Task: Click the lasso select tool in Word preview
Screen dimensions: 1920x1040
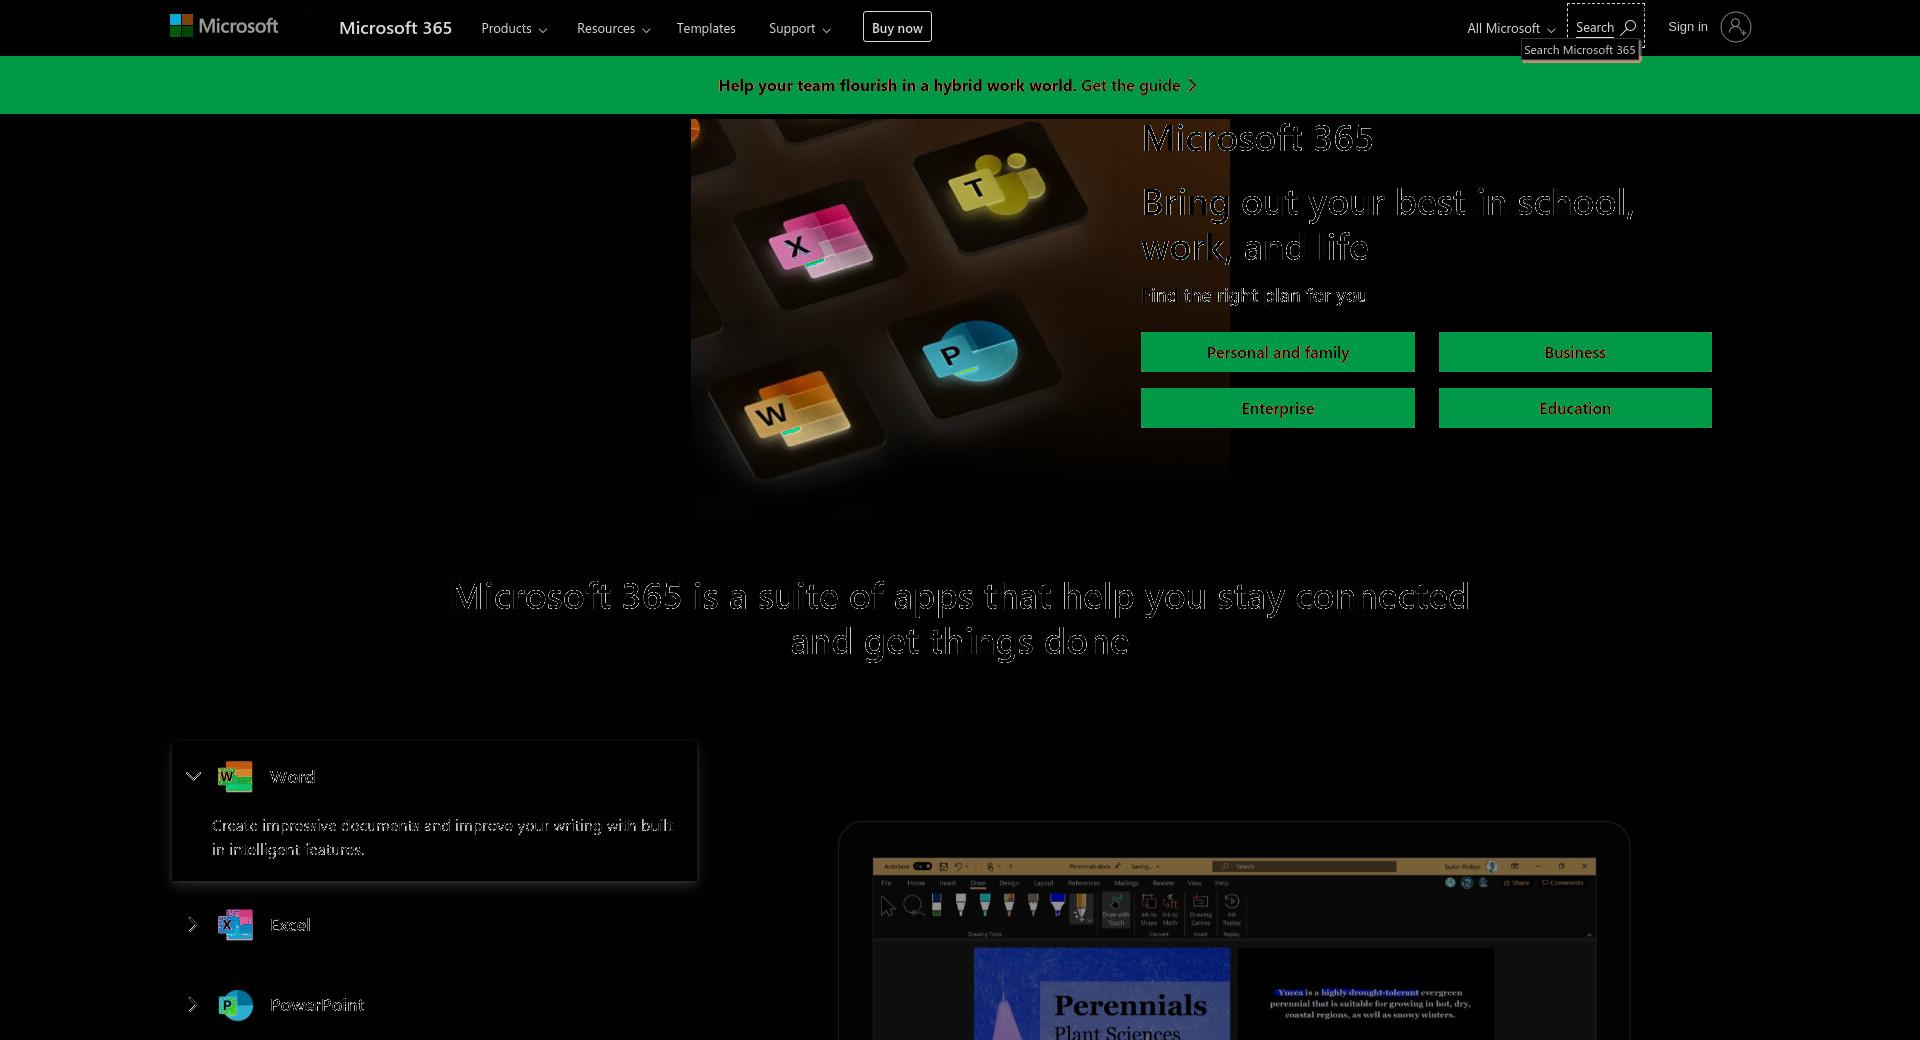Action: pos(912,905)
